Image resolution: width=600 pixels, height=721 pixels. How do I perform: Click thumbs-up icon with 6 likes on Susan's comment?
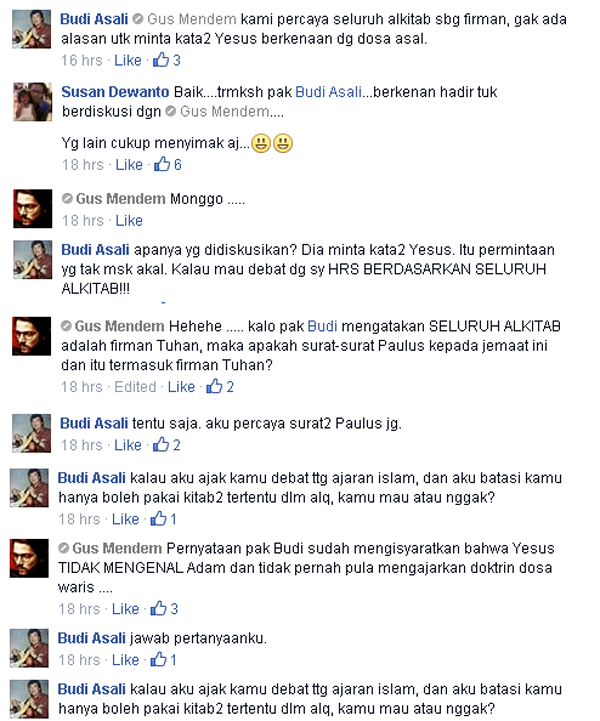[162, 164]
